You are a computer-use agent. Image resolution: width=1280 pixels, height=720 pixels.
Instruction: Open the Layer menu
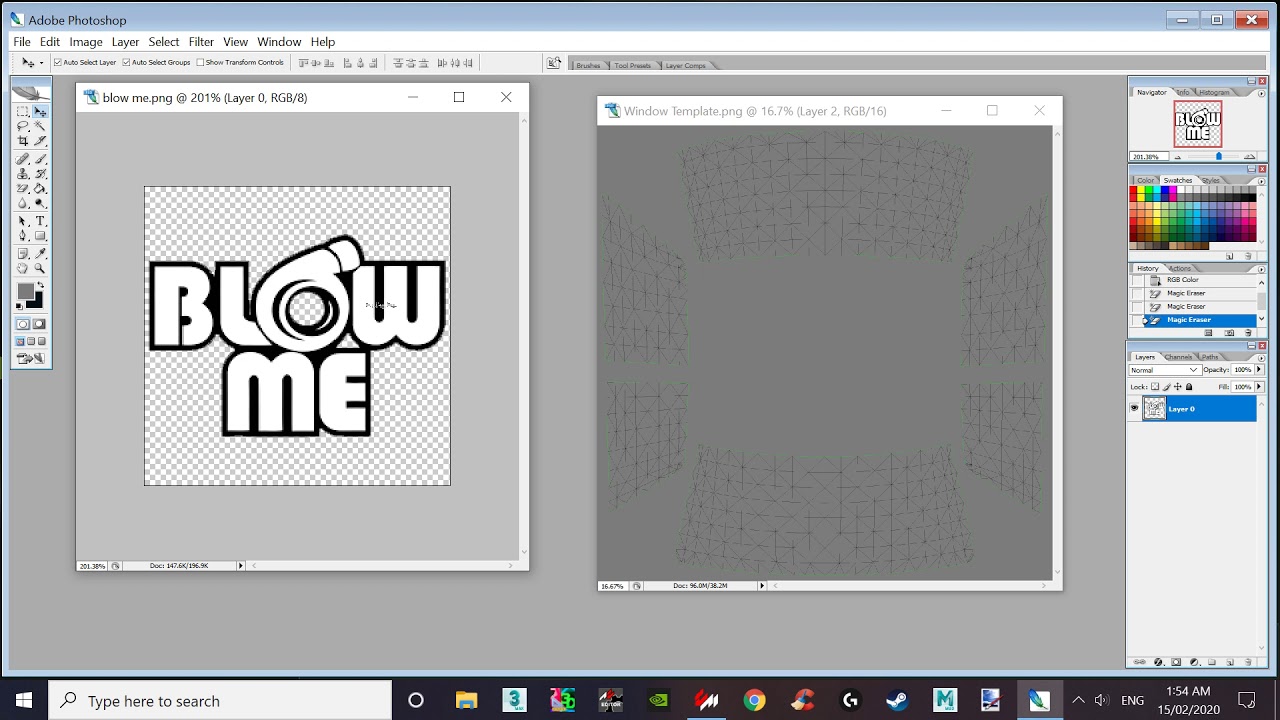point(125,42)
